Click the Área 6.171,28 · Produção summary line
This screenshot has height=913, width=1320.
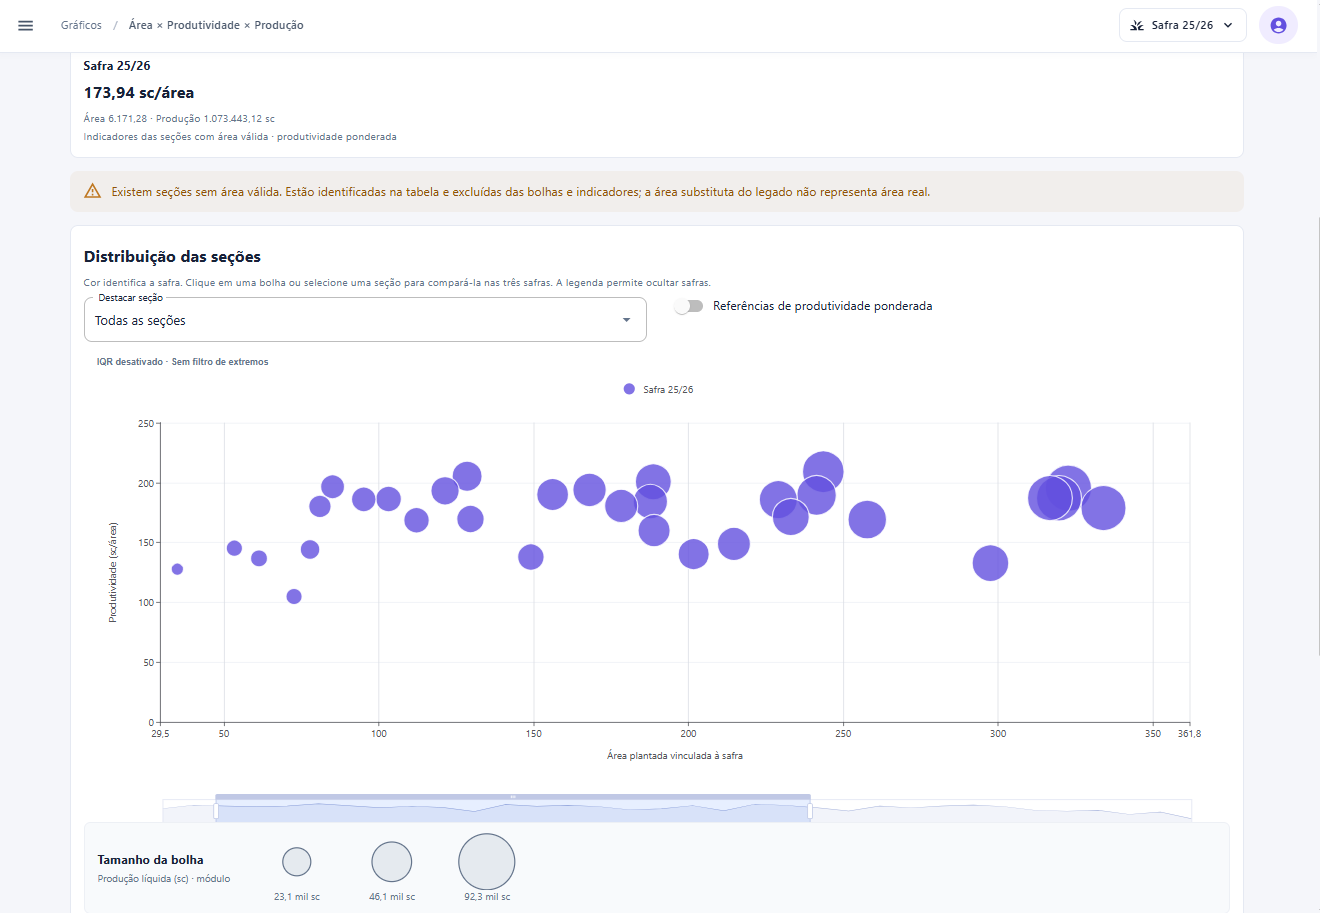pos(179,119)
